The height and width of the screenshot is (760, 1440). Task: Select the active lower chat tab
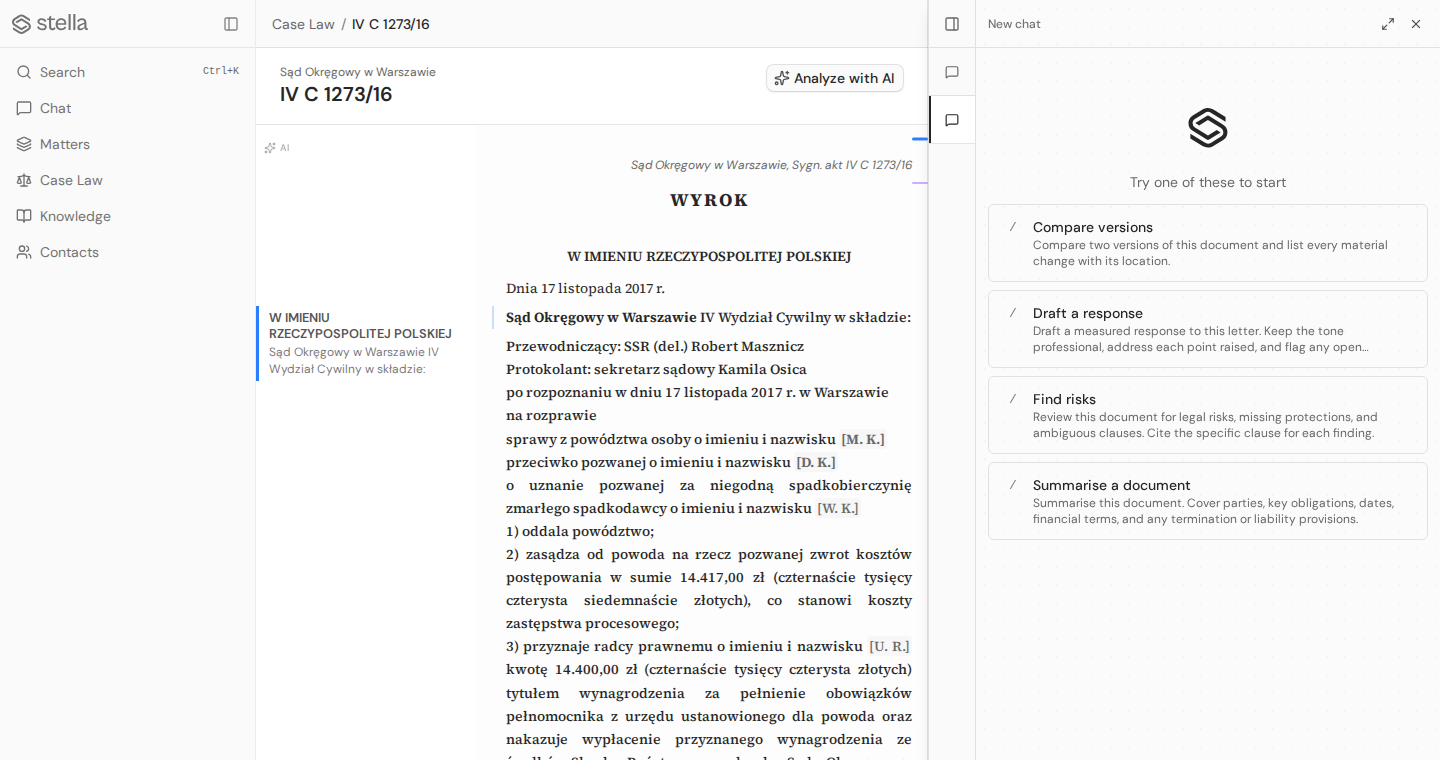point(952,120)
